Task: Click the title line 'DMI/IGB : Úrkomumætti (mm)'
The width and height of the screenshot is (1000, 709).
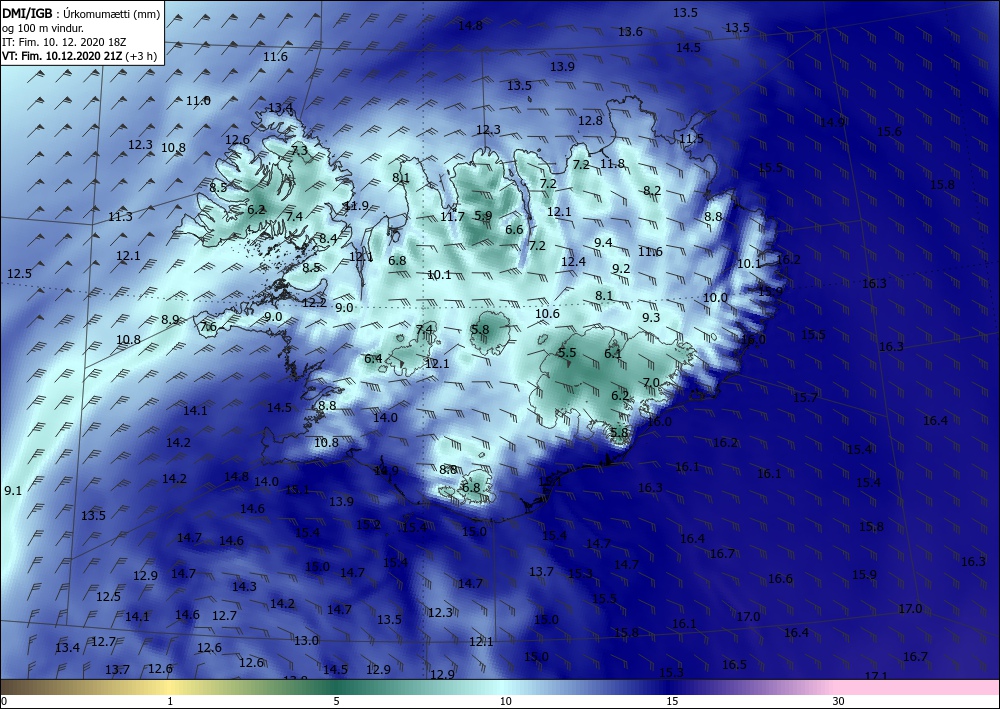Action: pyautogui.click(x=81, y=15)
